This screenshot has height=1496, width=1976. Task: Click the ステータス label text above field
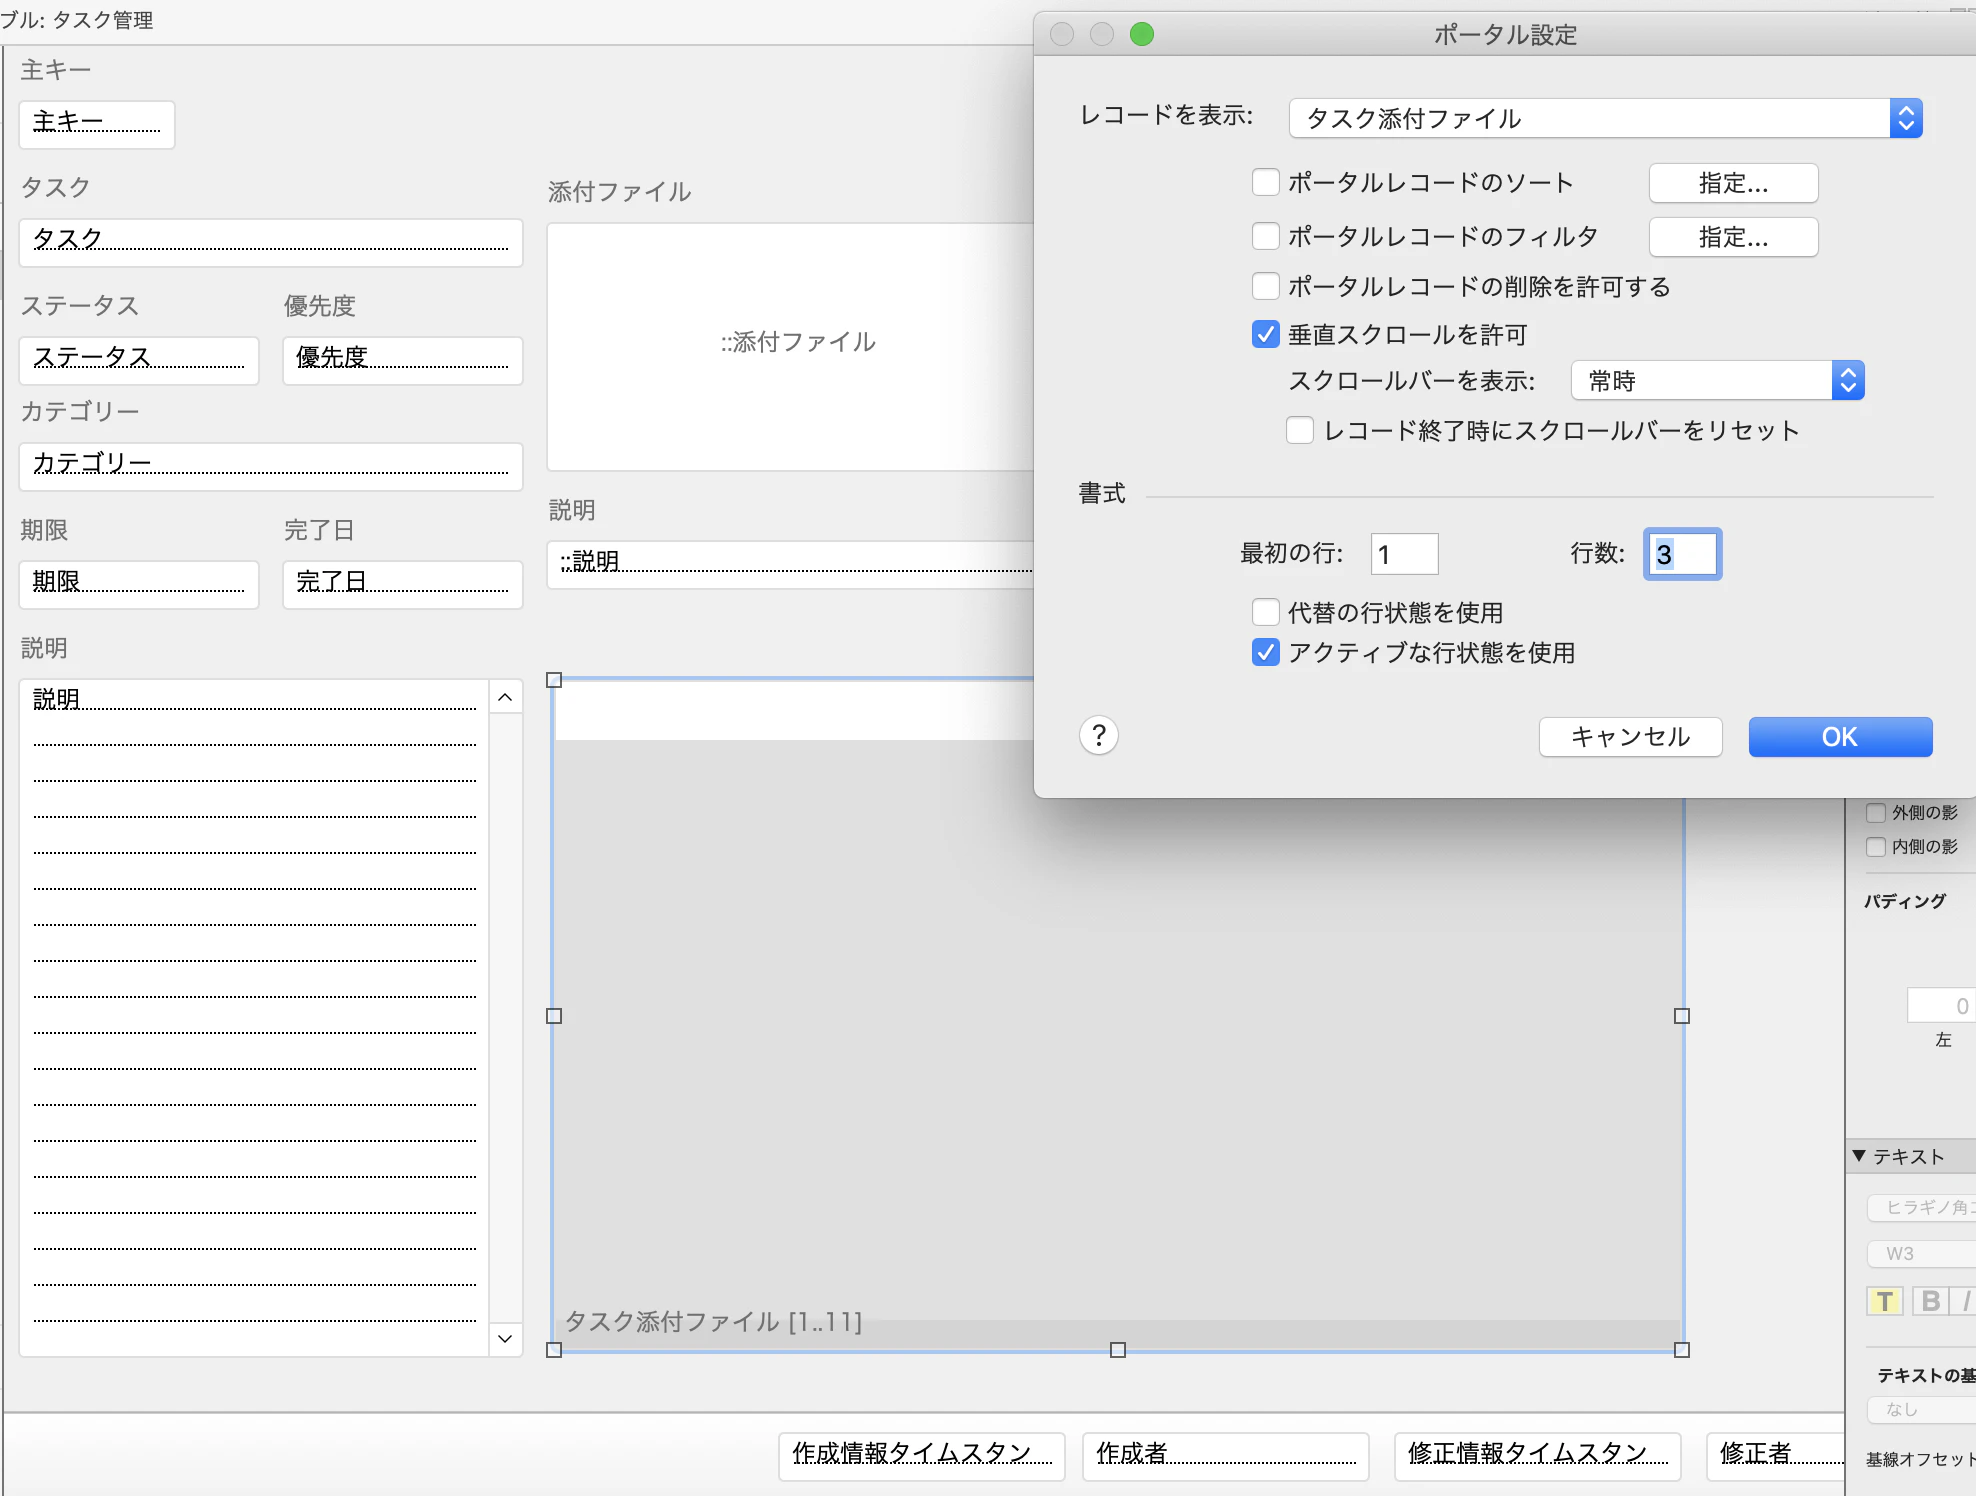click(x=80, y=306)
